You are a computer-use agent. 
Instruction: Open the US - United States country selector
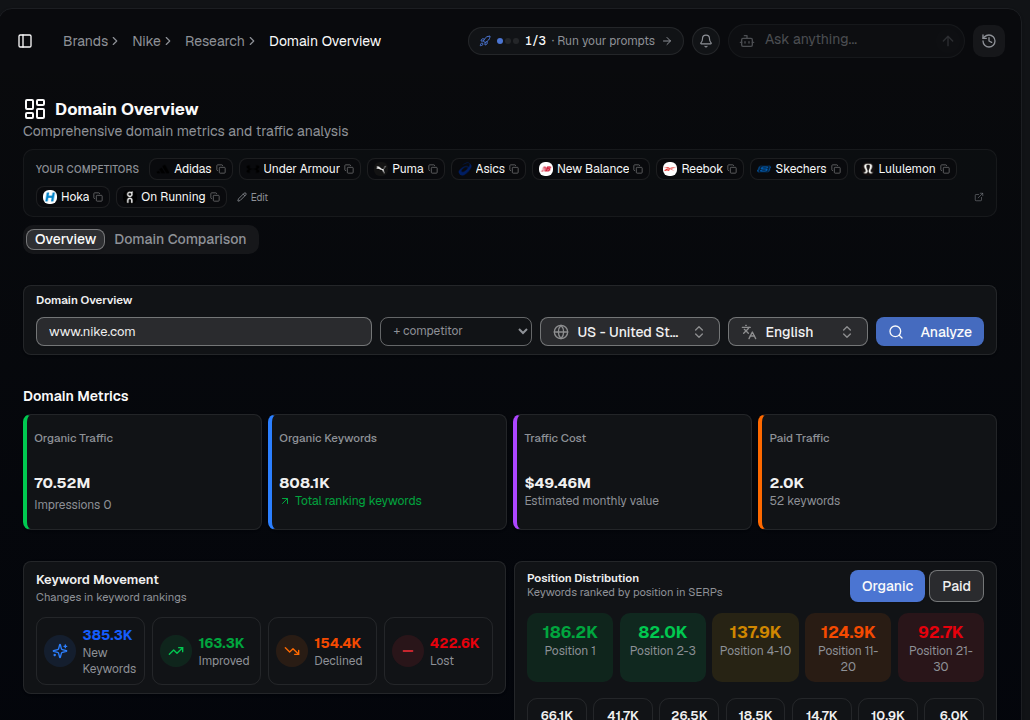tap(629, 332)
